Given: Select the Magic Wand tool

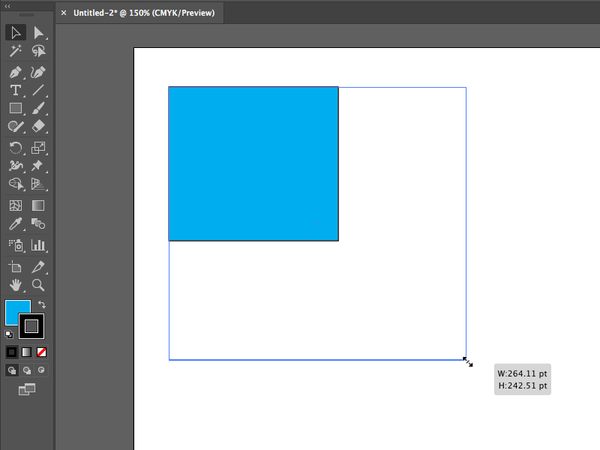Looking at the screenshot, I should (x=16, y=52).
